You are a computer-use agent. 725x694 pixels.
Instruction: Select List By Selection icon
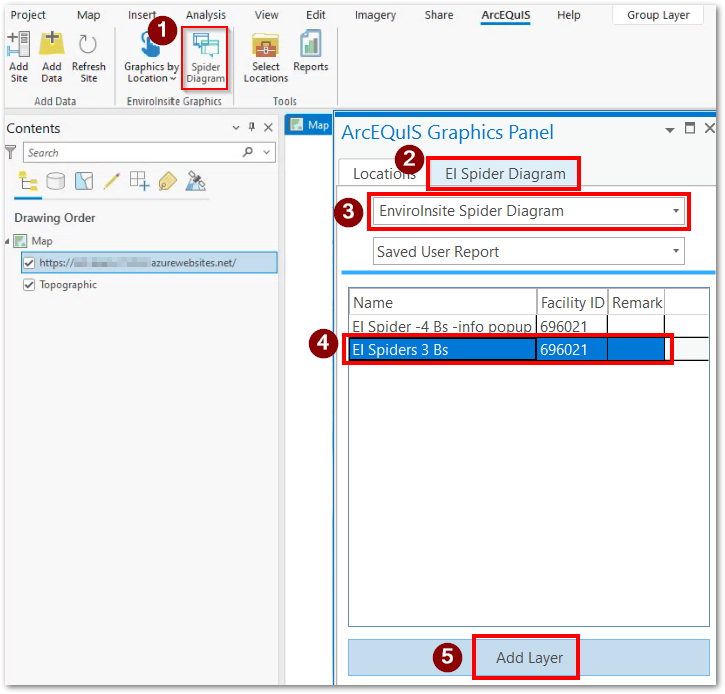tap(84, 181)
